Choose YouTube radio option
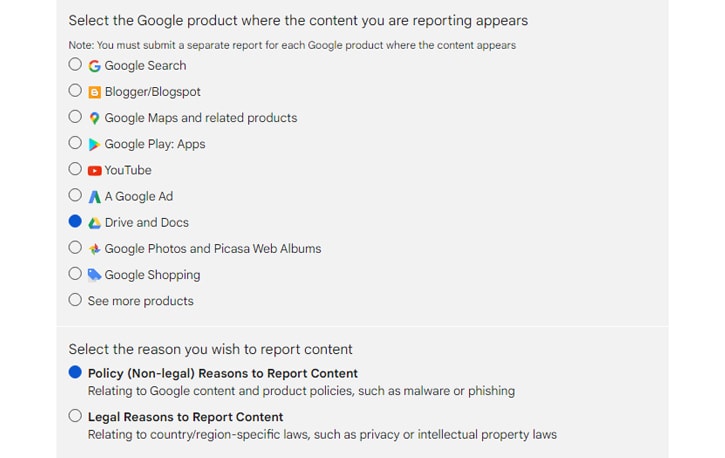The height and width of the screenshot is (458, 725). (x=75, y=169)
